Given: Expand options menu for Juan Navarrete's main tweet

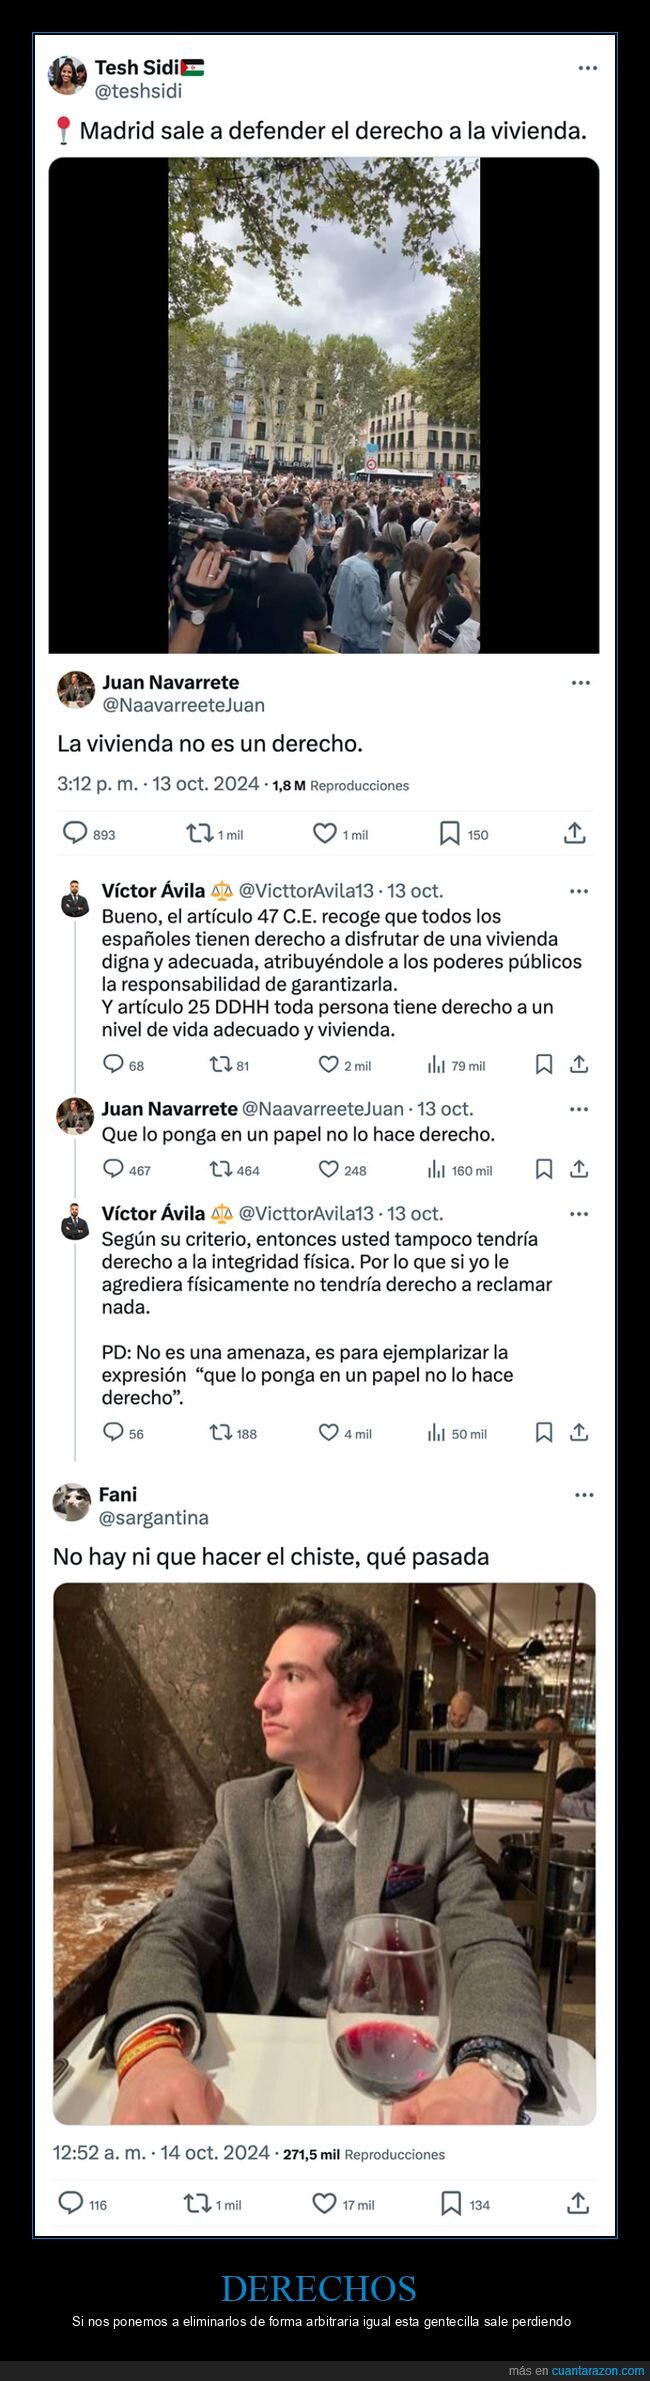Looking at the screenshot, I should pos(580,683).
